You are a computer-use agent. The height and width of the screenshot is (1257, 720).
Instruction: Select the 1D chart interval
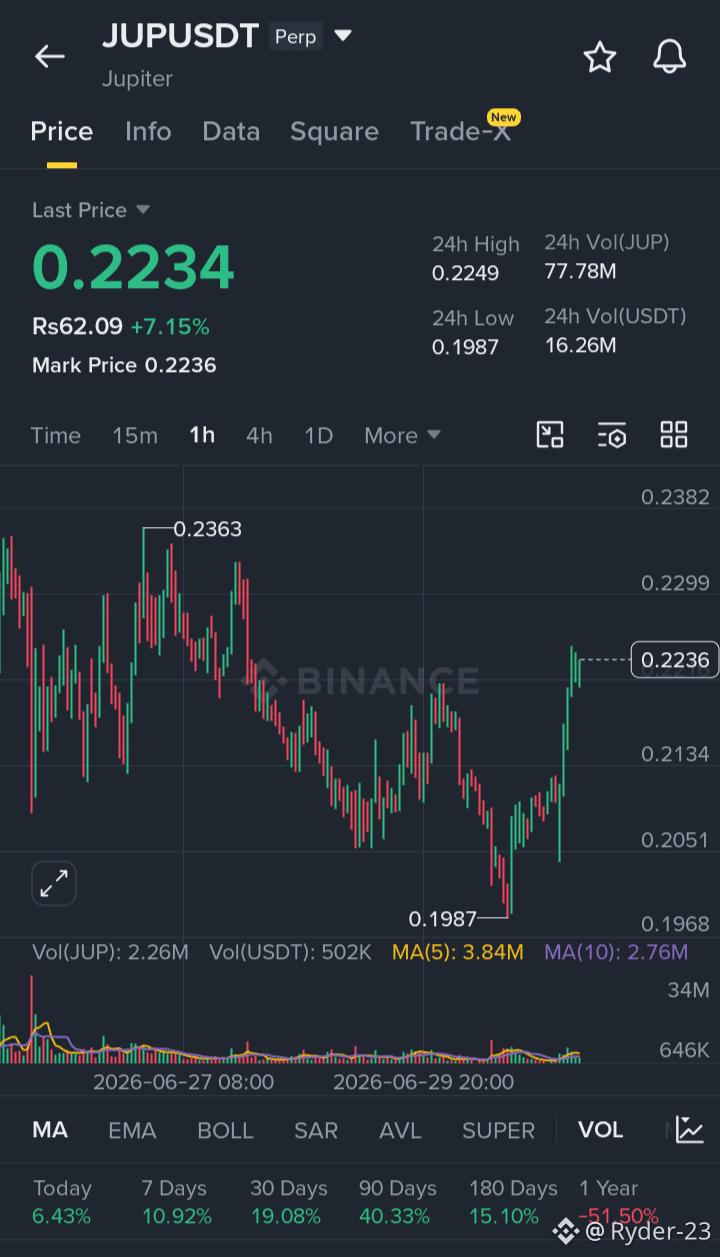pyautogui.click(x=318, y=435)
